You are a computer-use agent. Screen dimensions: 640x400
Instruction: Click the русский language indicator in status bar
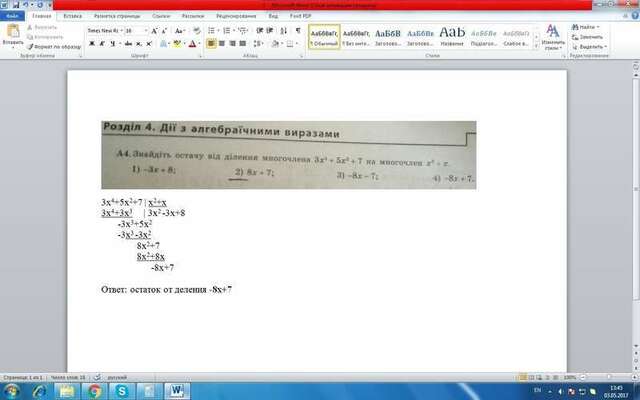pyautogui.click(x=117, y=378)
